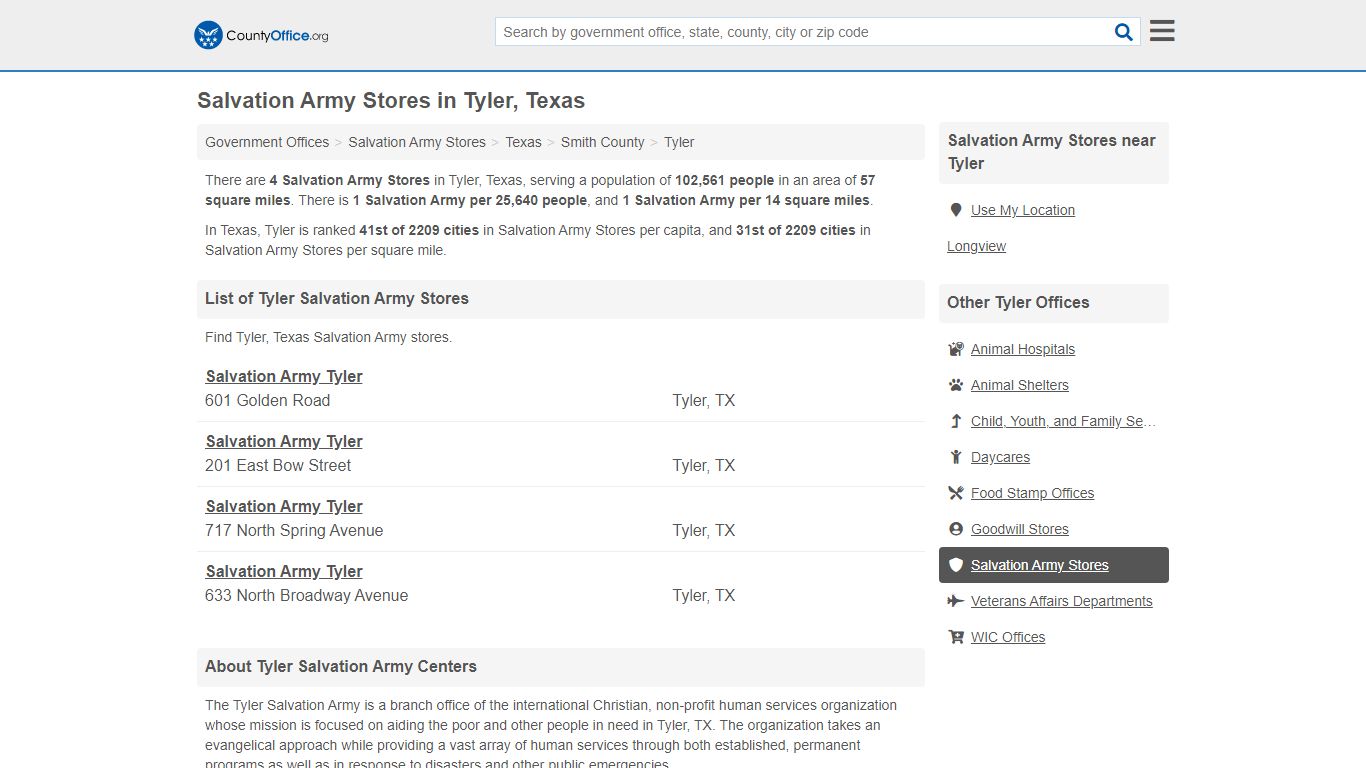The height and width of the screenshot is (768, 1366).
Task: Go to Government Offices breadcrumb
Action: (x=267, y=142)
